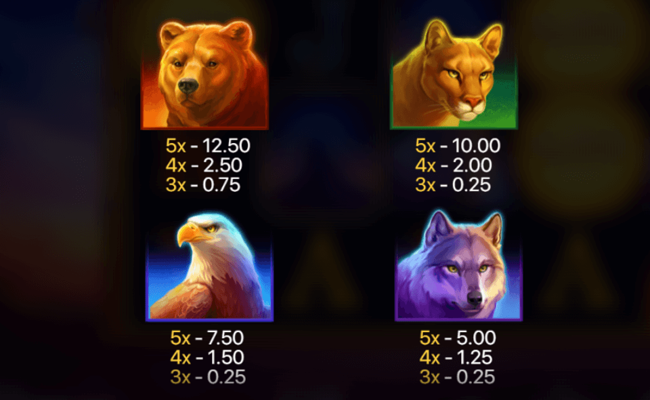Image resolution: width=650 pixels, height=400 pixels.
Task: Click the bear's black nose
Action: [x=188, y=85]
